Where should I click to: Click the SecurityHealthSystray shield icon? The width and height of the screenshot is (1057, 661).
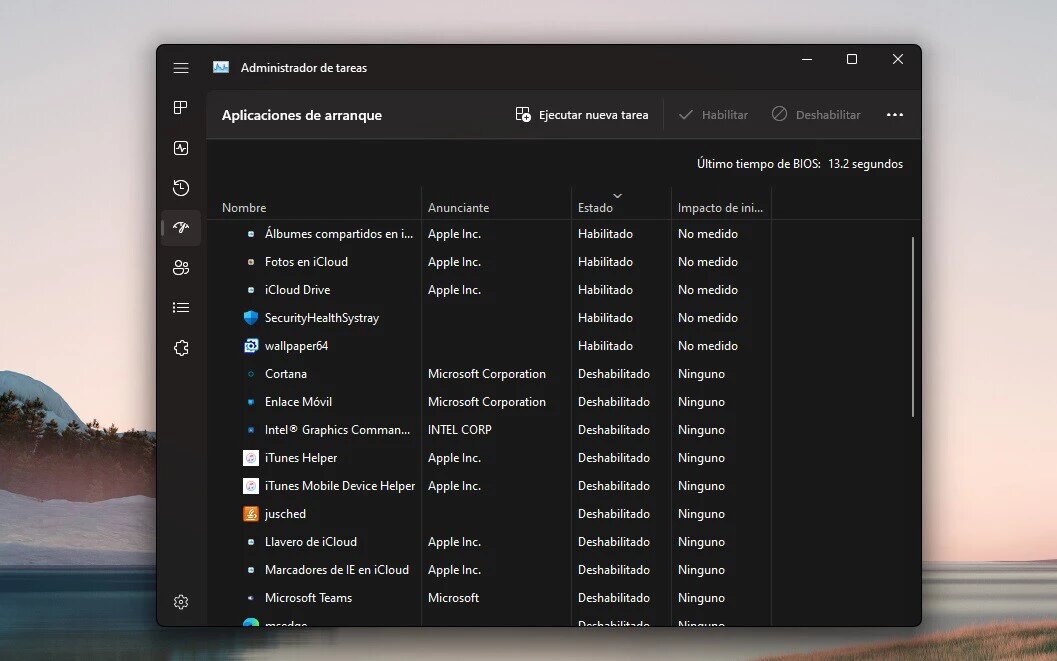(251, 318)
